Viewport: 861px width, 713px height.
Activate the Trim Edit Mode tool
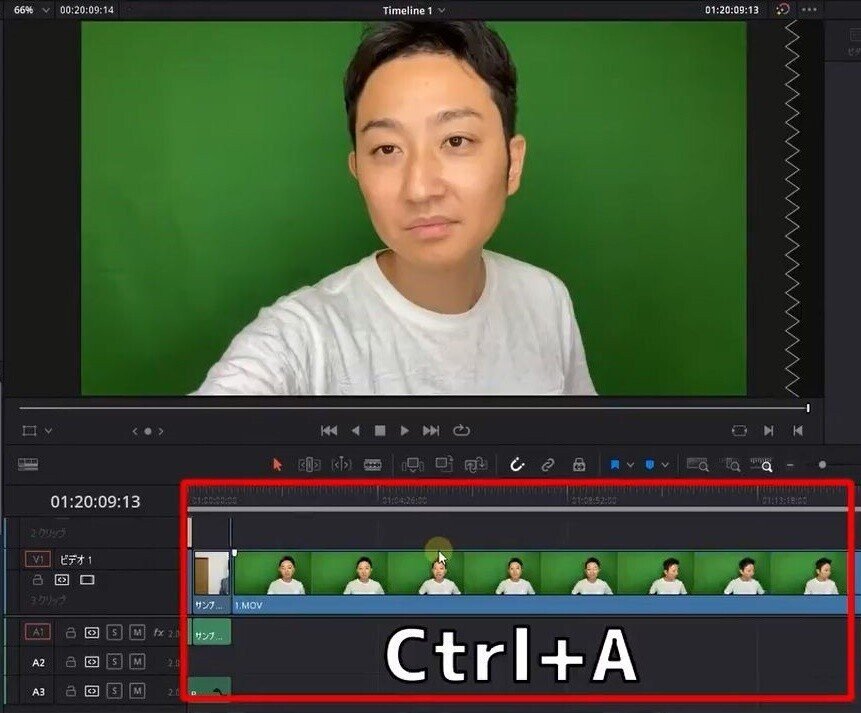309,465
